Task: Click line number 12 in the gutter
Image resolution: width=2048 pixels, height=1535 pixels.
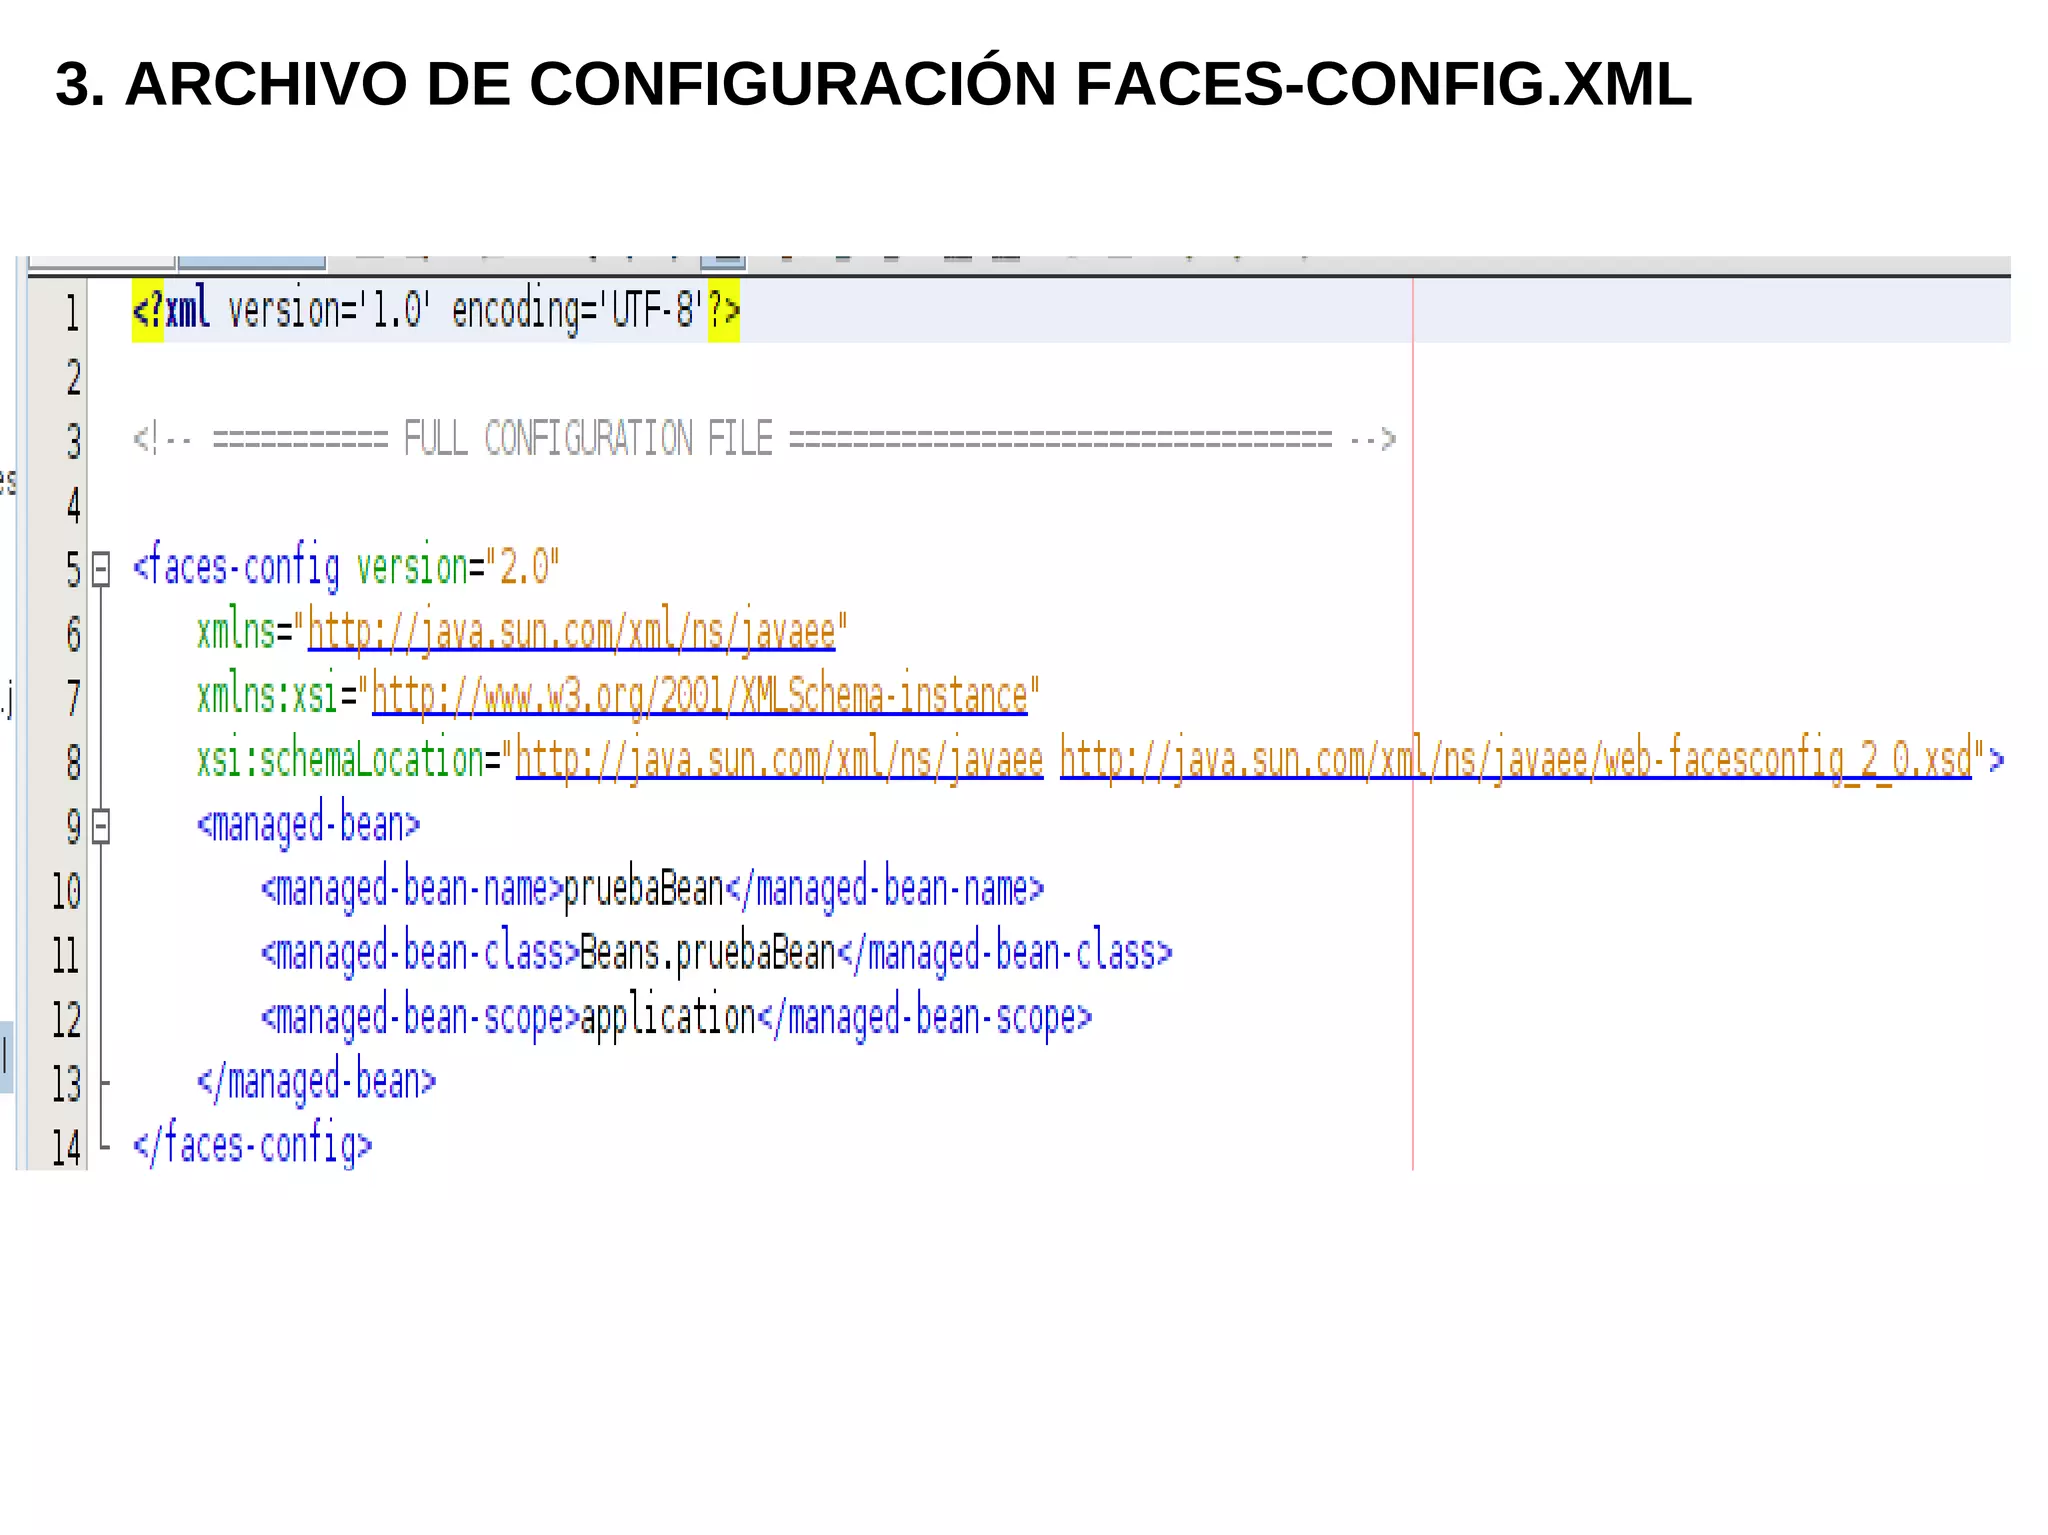Action: (x=66, y=1019)
